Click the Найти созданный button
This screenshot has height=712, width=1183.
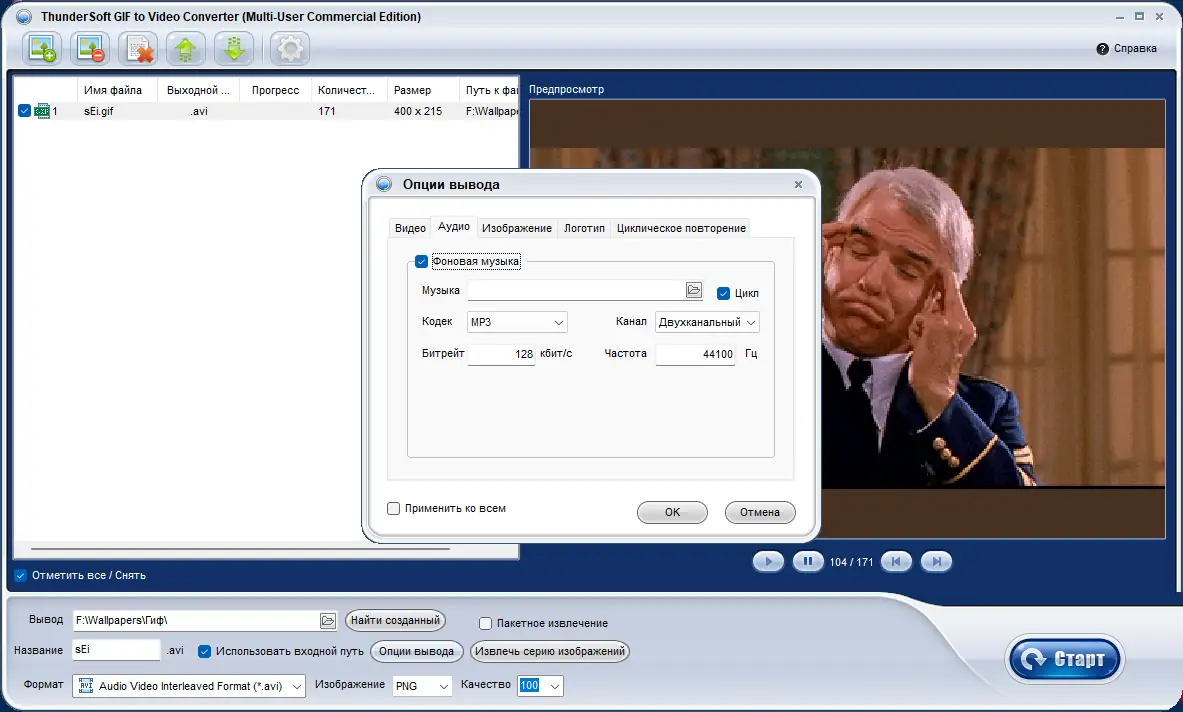(395, 620)
